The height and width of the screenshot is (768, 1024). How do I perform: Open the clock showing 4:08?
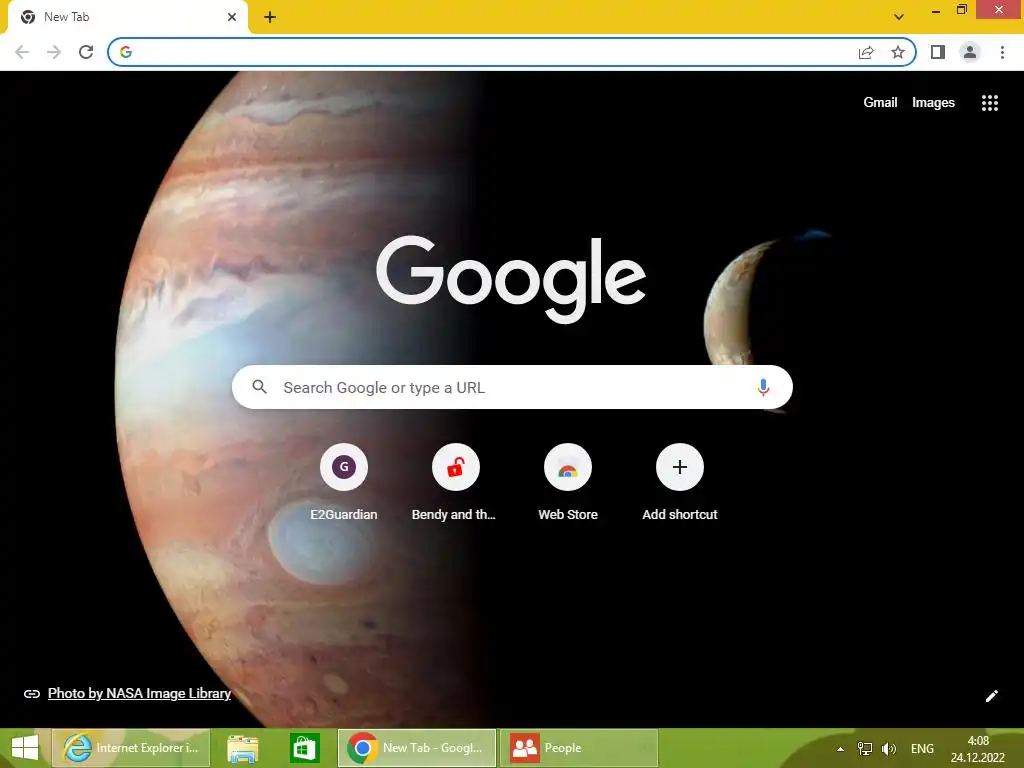[978, 749]
